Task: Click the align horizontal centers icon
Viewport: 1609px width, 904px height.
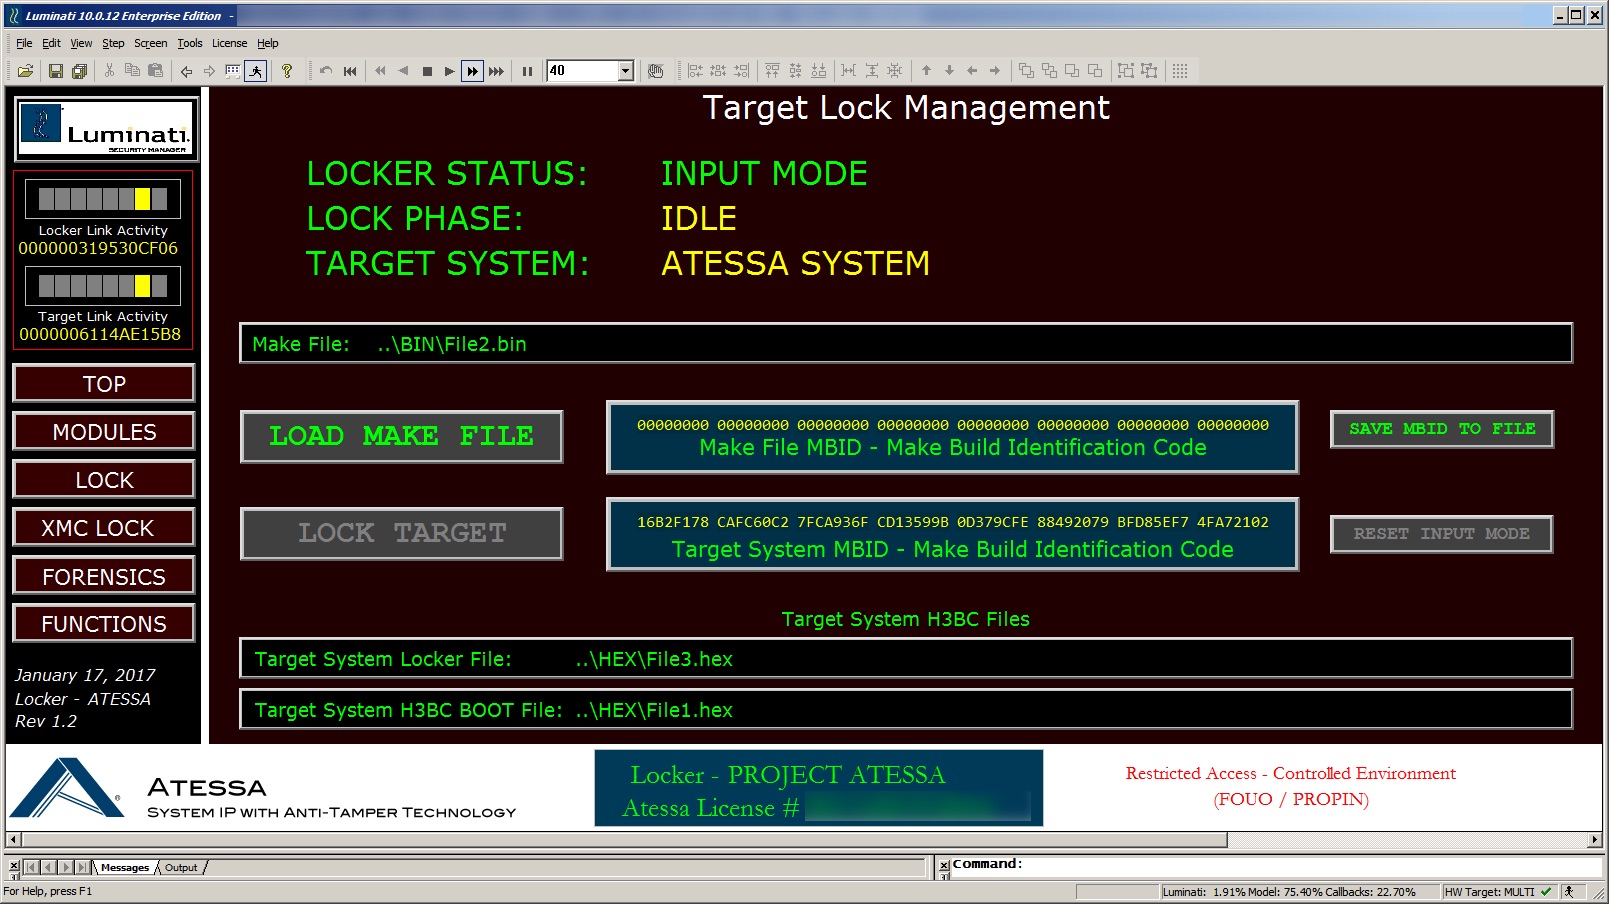Action: pos(718,71)
